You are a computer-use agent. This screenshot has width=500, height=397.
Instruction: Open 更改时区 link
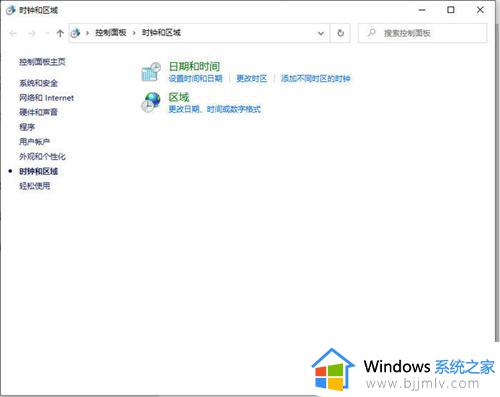pyautogui.click(x=252, y=78)
